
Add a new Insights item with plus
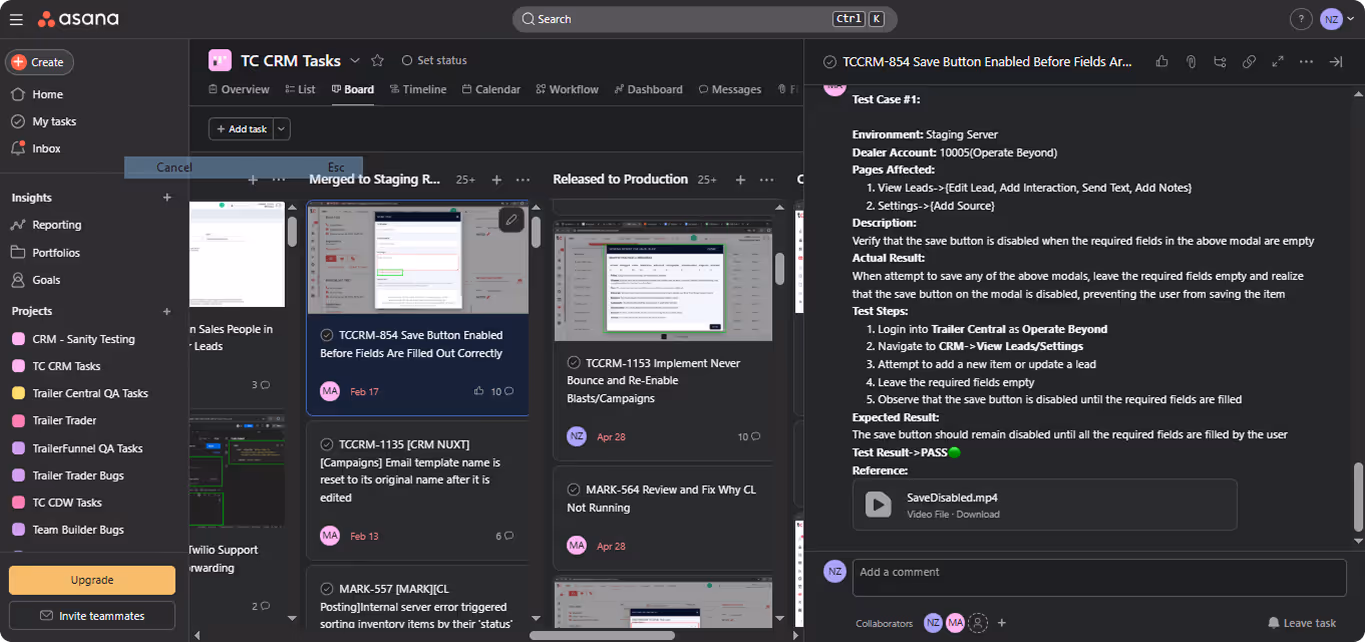pos(167,198)
